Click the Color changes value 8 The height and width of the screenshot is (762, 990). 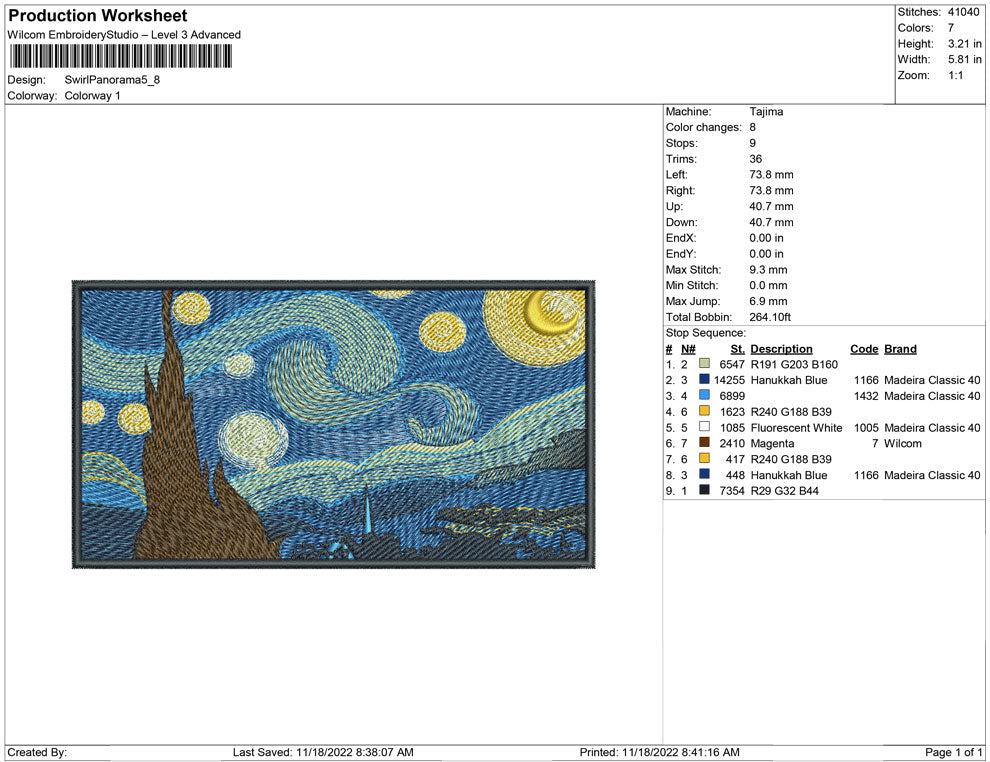[x=753, y=127]
